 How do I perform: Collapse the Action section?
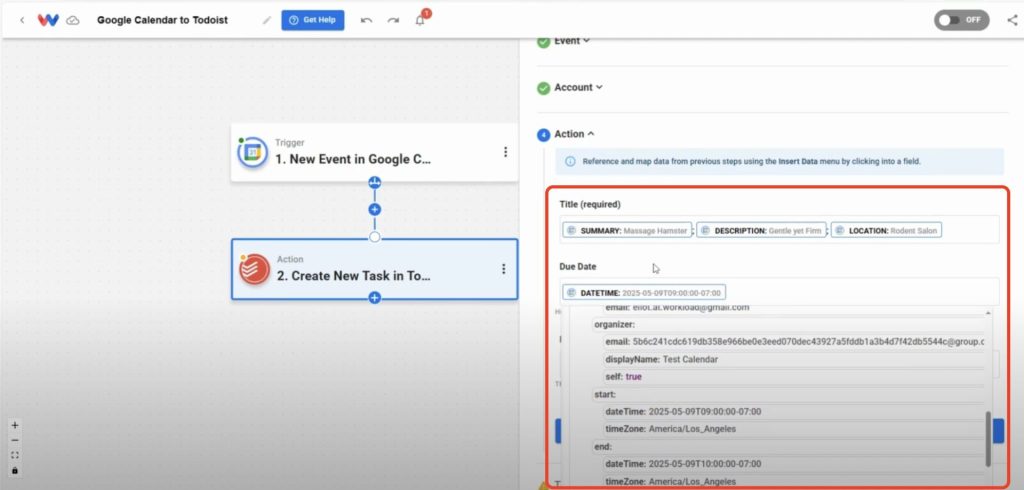pyautogui.click(x=574, y=134)
